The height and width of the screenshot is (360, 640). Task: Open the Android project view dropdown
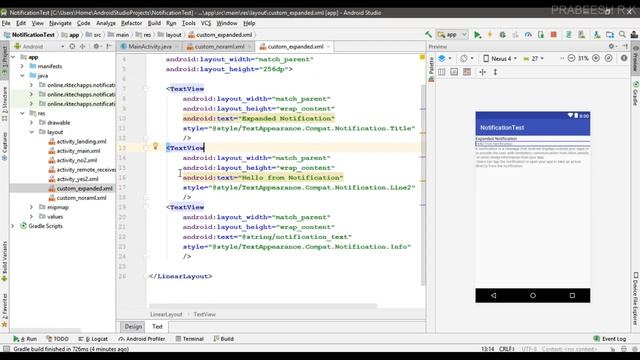tap(40, 47)
